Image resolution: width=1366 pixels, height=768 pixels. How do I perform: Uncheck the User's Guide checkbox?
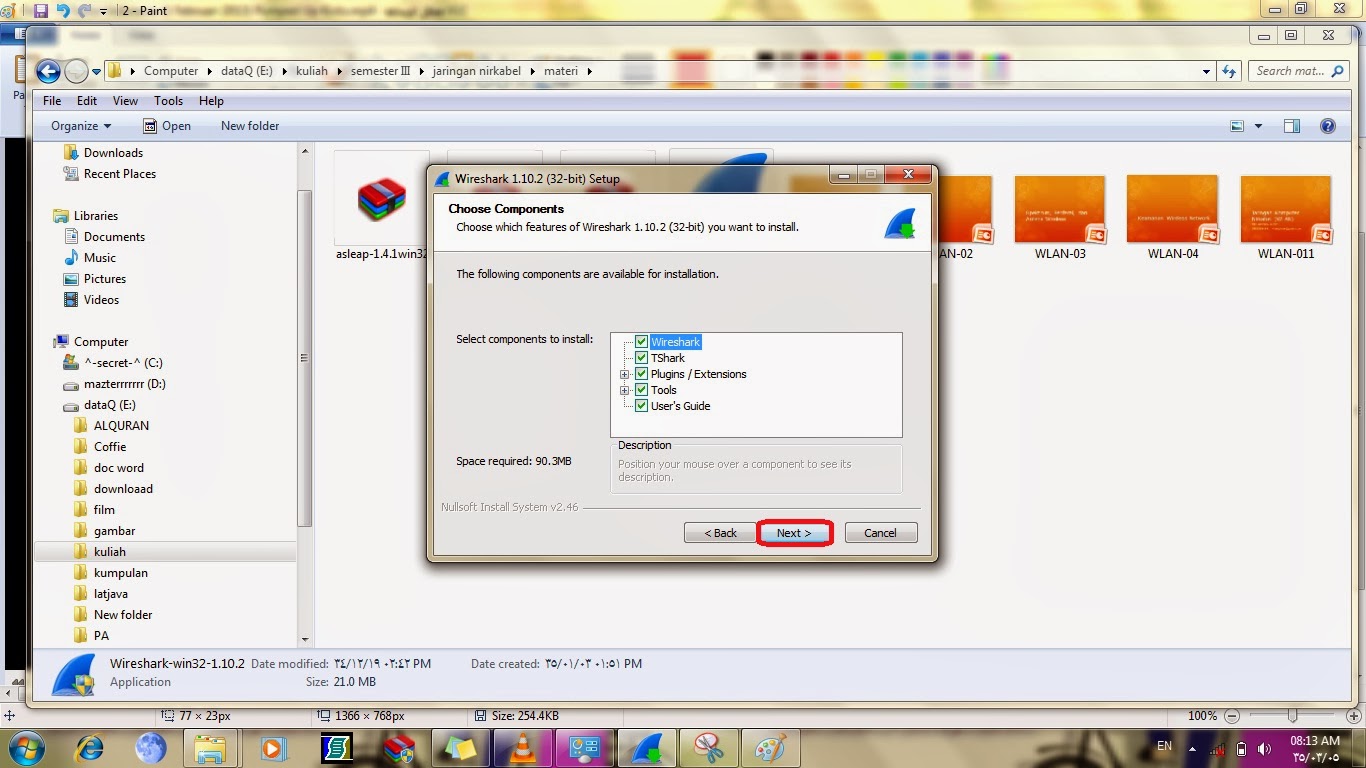pos(642,406)
